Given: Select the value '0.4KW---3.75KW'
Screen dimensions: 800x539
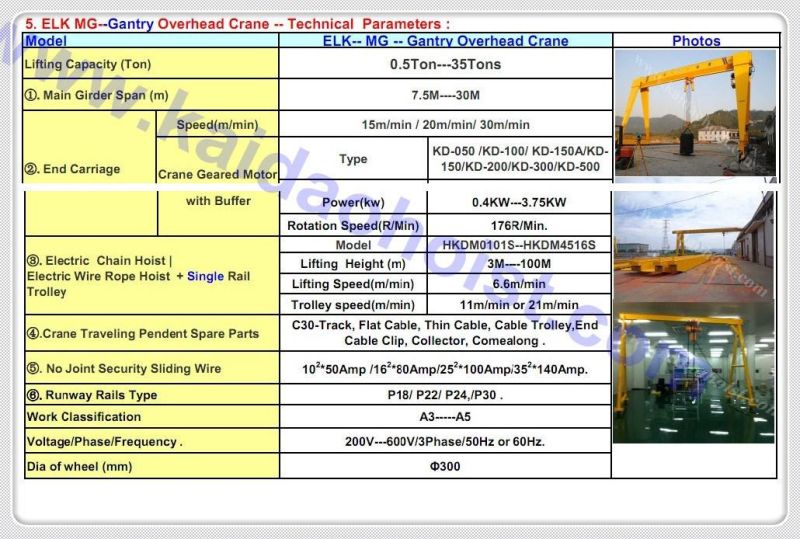Looking at the screenshot, I should (519, 203).
